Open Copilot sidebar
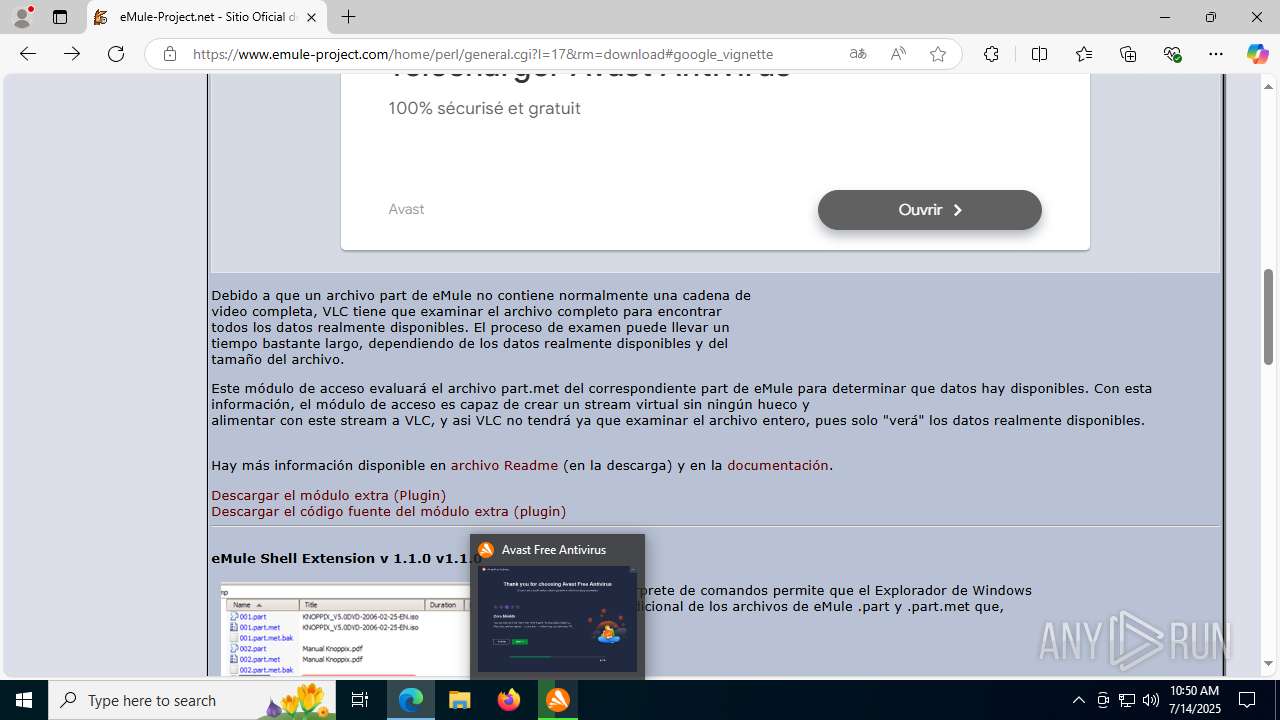The image size is (1280, 720). 1257,54
